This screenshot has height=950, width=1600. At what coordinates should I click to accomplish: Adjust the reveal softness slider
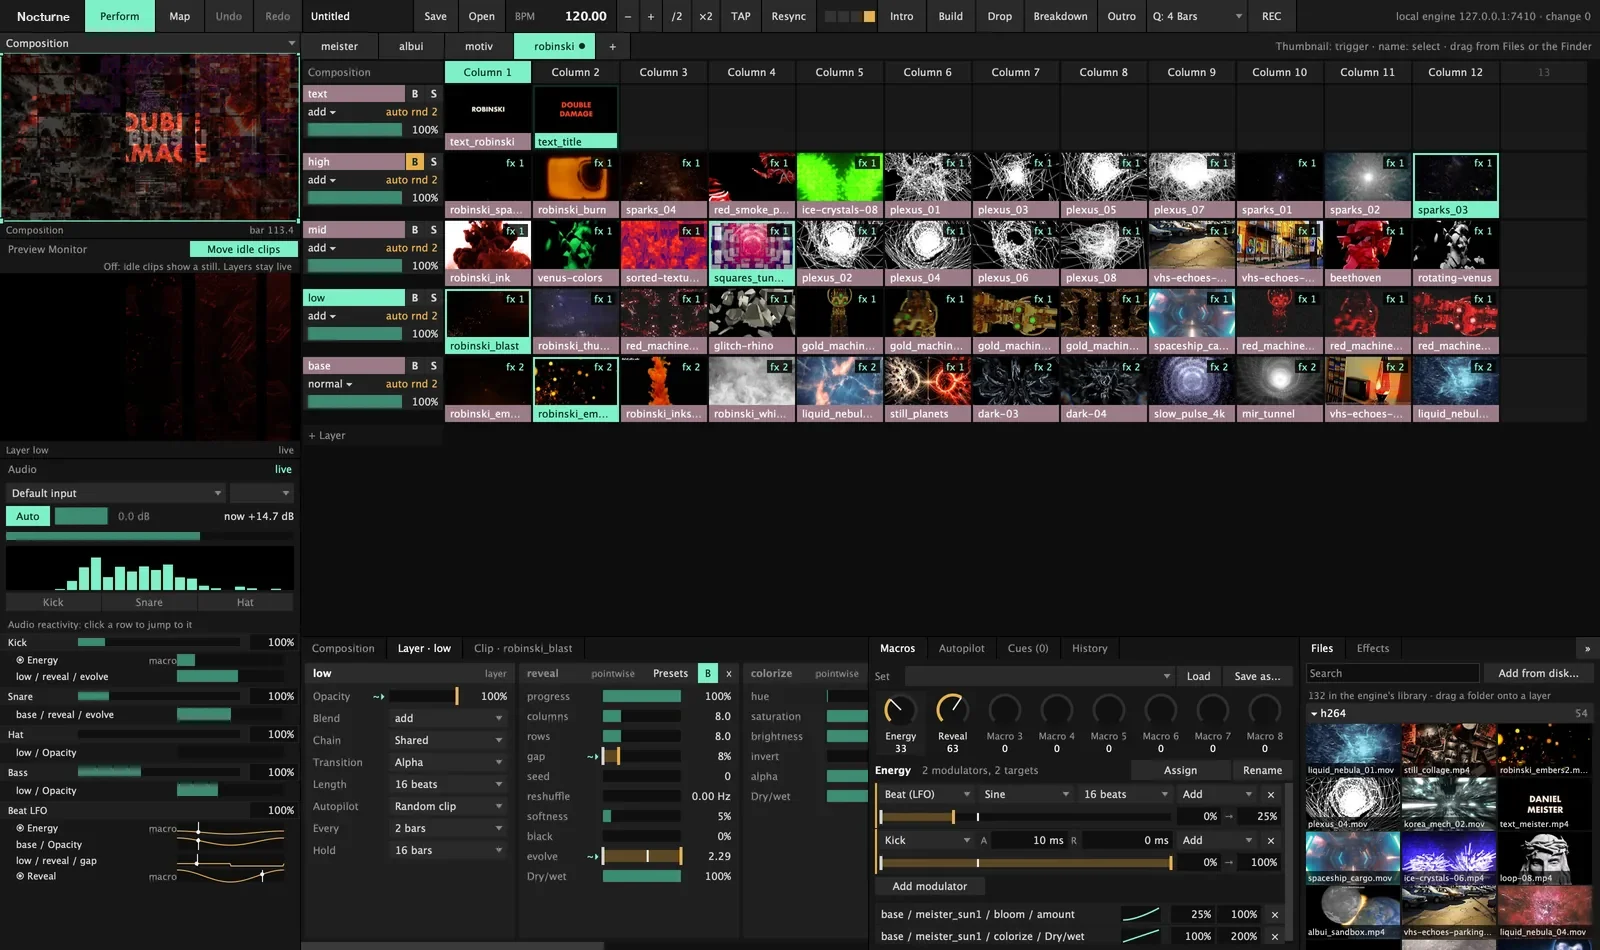click(x=642, y=816)
